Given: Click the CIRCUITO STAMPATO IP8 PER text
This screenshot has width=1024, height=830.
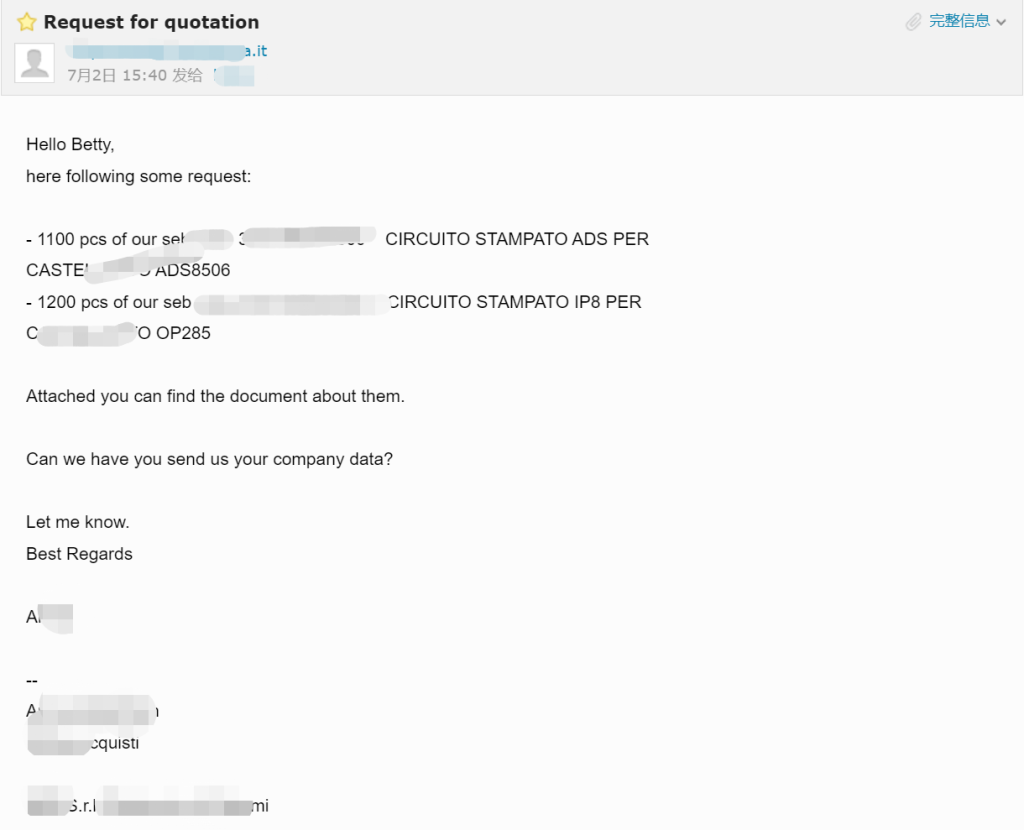Looking at the screenshot, I should pyautogui.click(x=515, y=302).
